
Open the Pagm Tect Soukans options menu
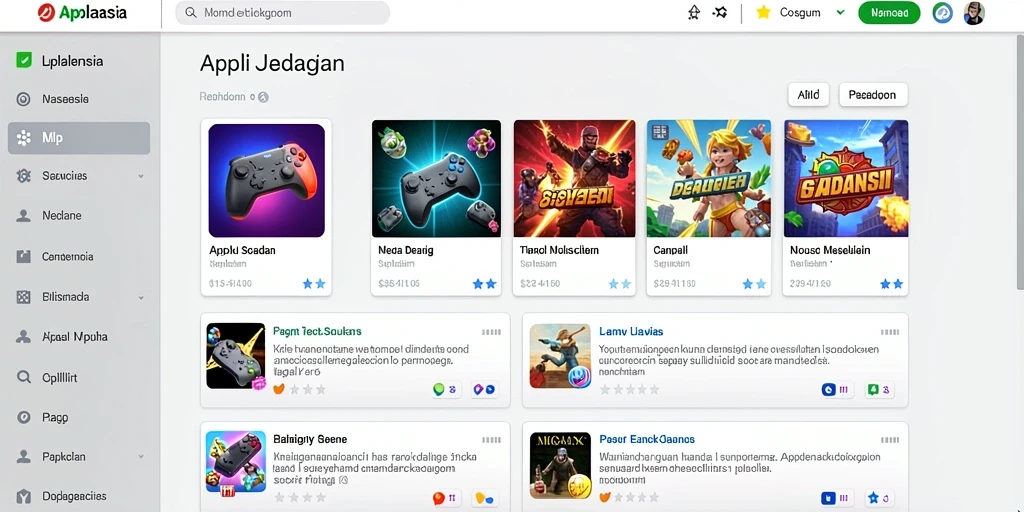(x=492, y=332)
